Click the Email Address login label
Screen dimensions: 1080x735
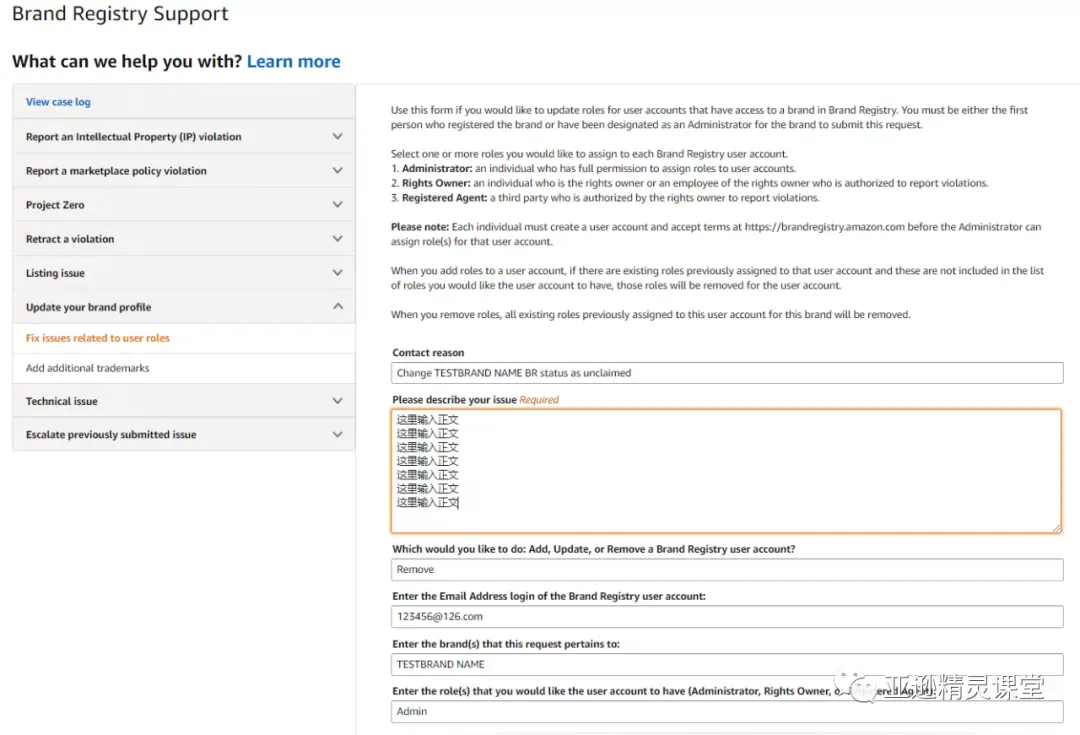(x=549, y=597)
